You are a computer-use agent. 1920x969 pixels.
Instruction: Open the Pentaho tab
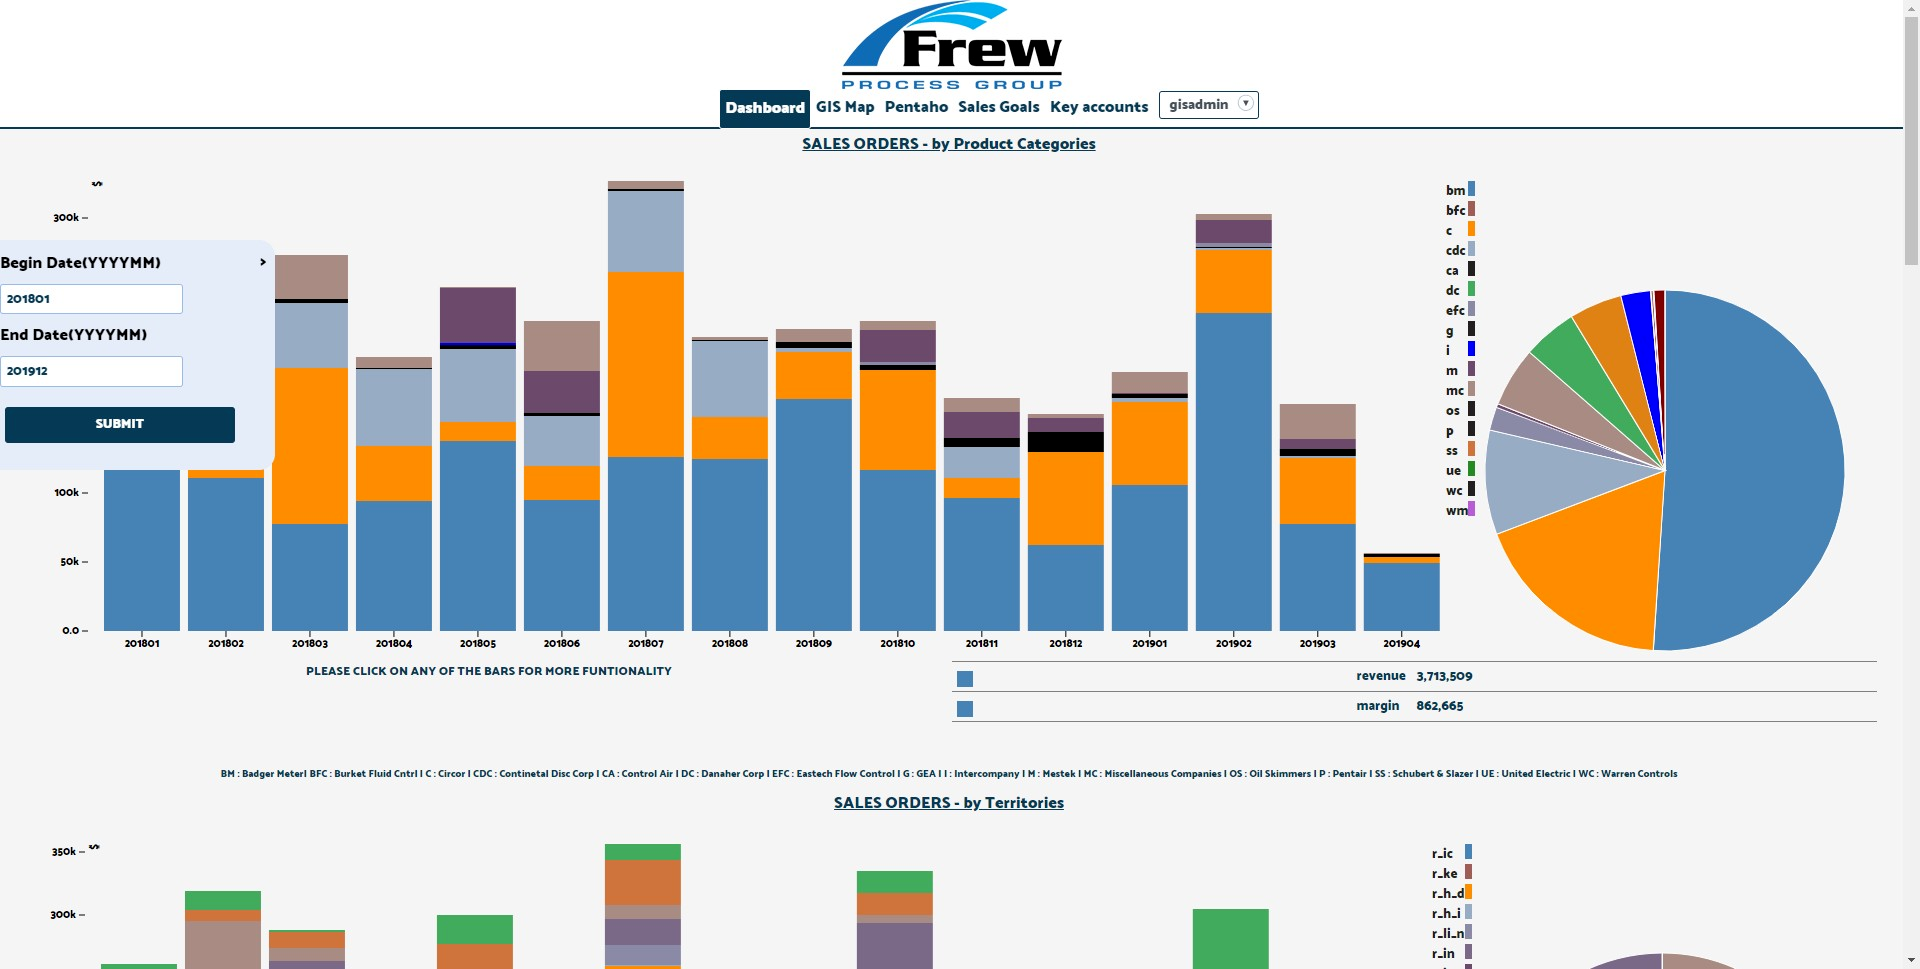(916, 107)
